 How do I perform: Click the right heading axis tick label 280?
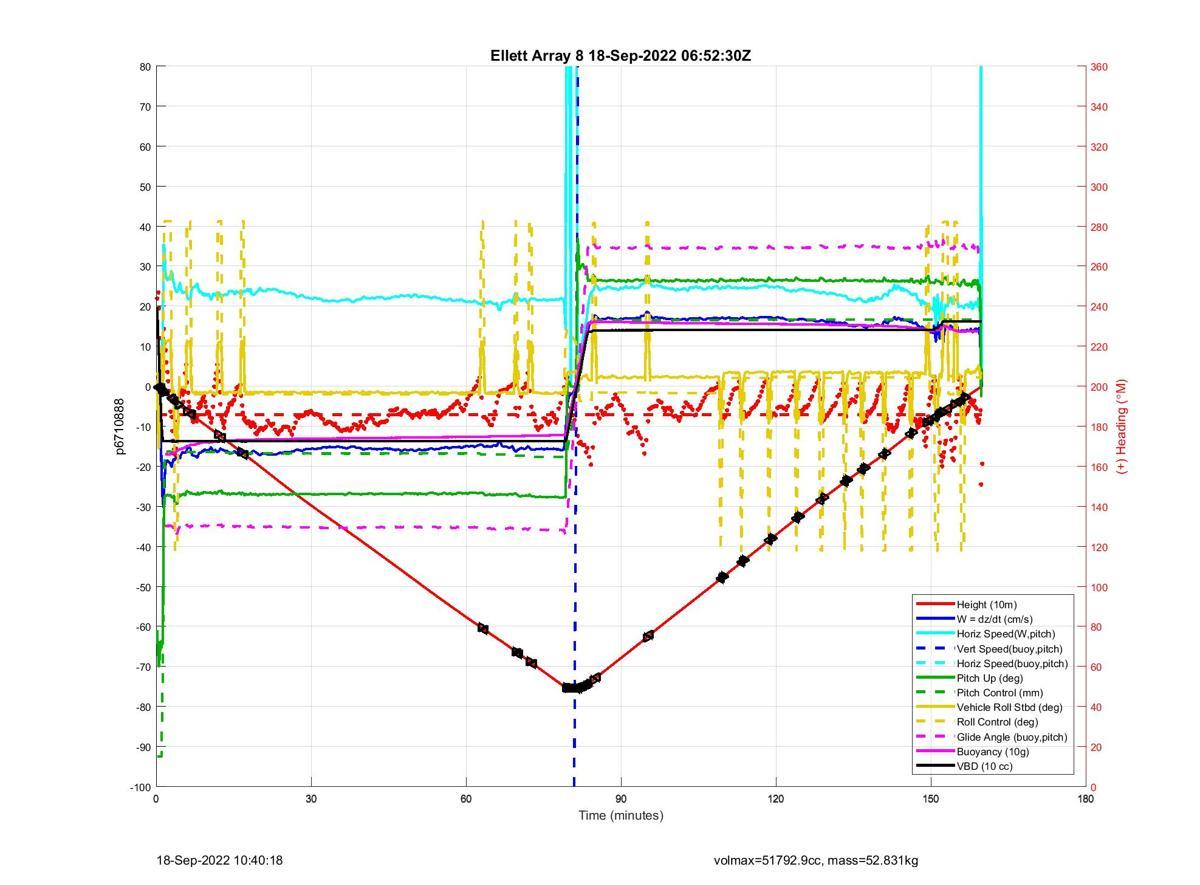coord(1100,227)
